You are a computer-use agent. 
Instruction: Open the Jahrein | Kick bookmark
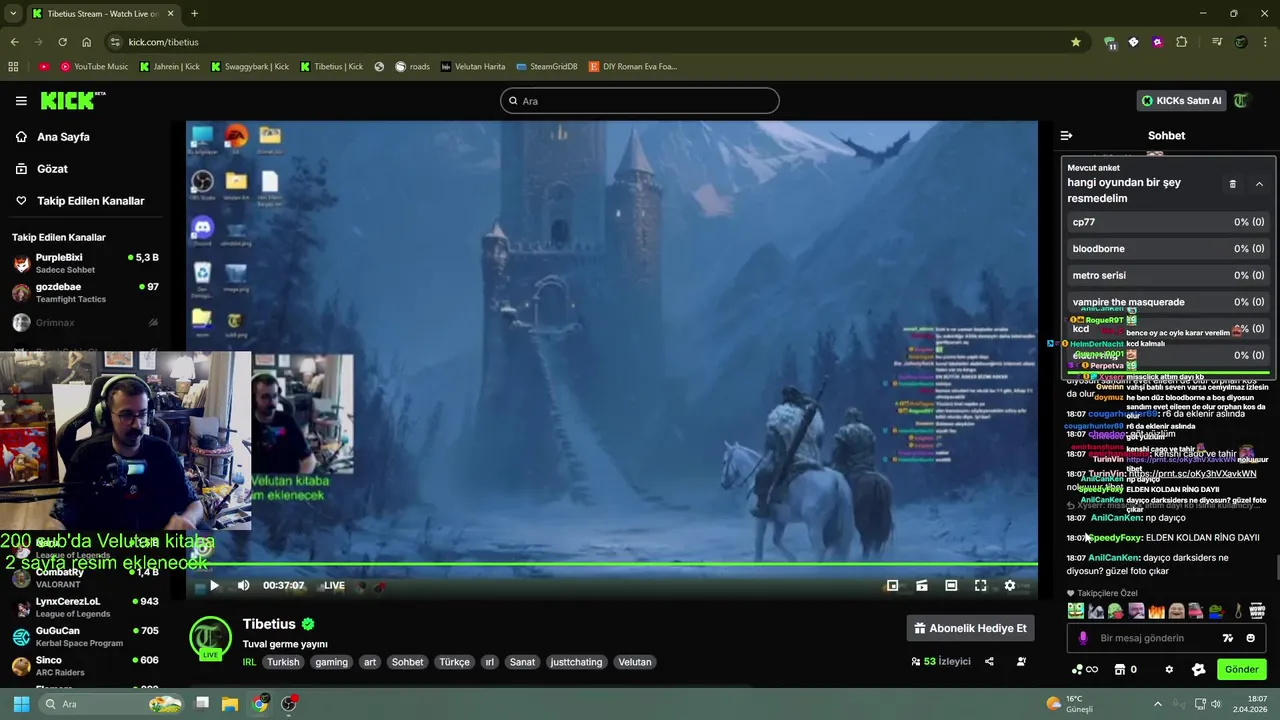pyautogui.click(x=169, y=67)
